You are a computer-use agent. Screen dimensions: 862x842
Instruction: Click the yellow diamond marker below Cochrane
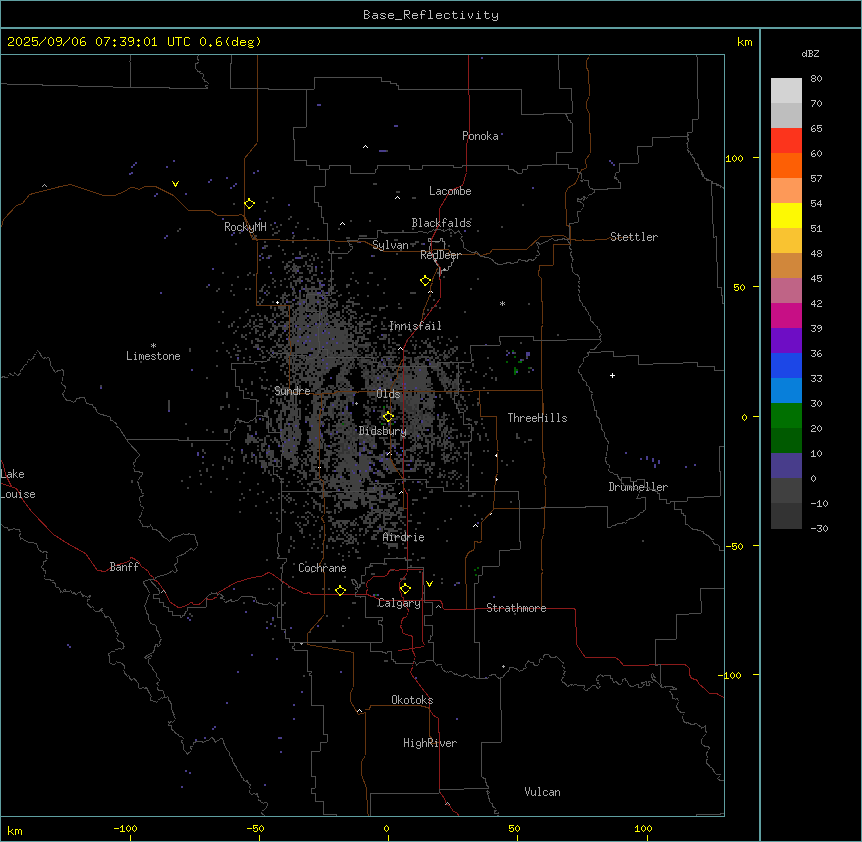coord(340,590)
